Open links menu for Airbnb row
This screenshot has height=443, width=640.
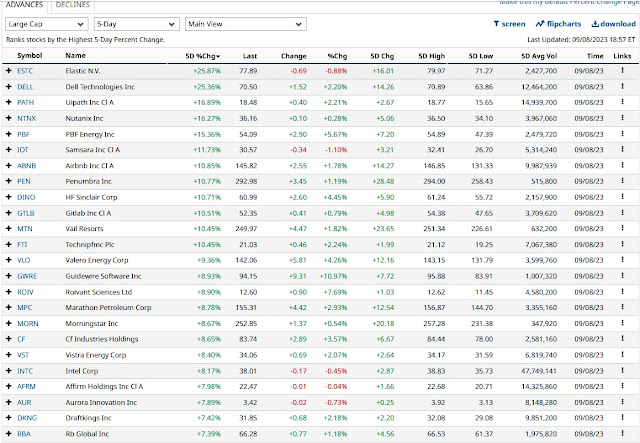pos(622,165)
